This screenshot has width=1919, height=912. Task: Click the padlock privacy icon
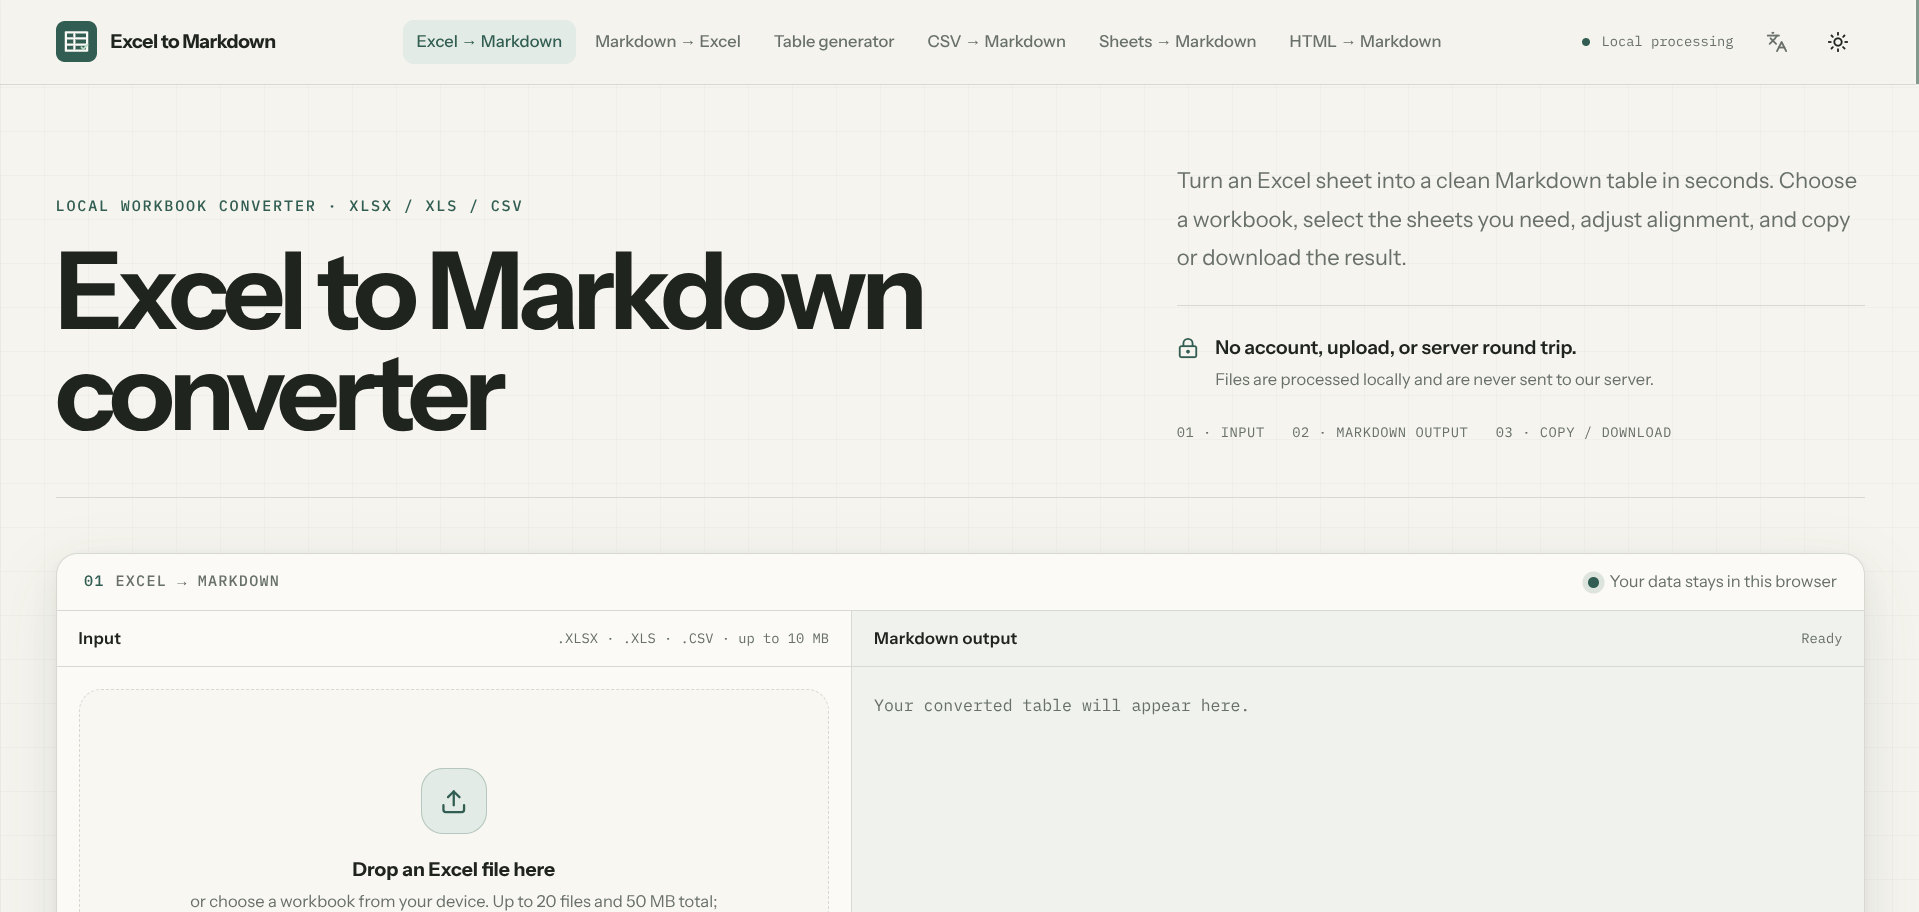click(1188, 348)
